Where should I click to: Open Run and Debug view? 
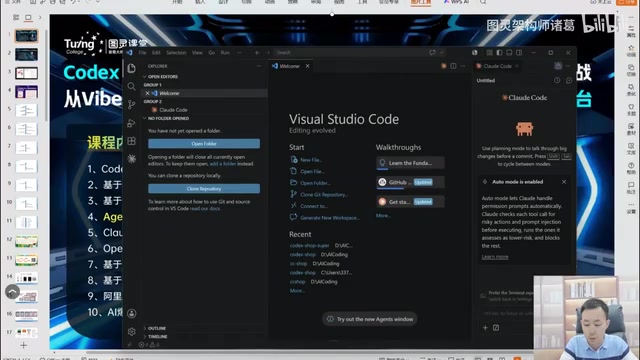131,123
